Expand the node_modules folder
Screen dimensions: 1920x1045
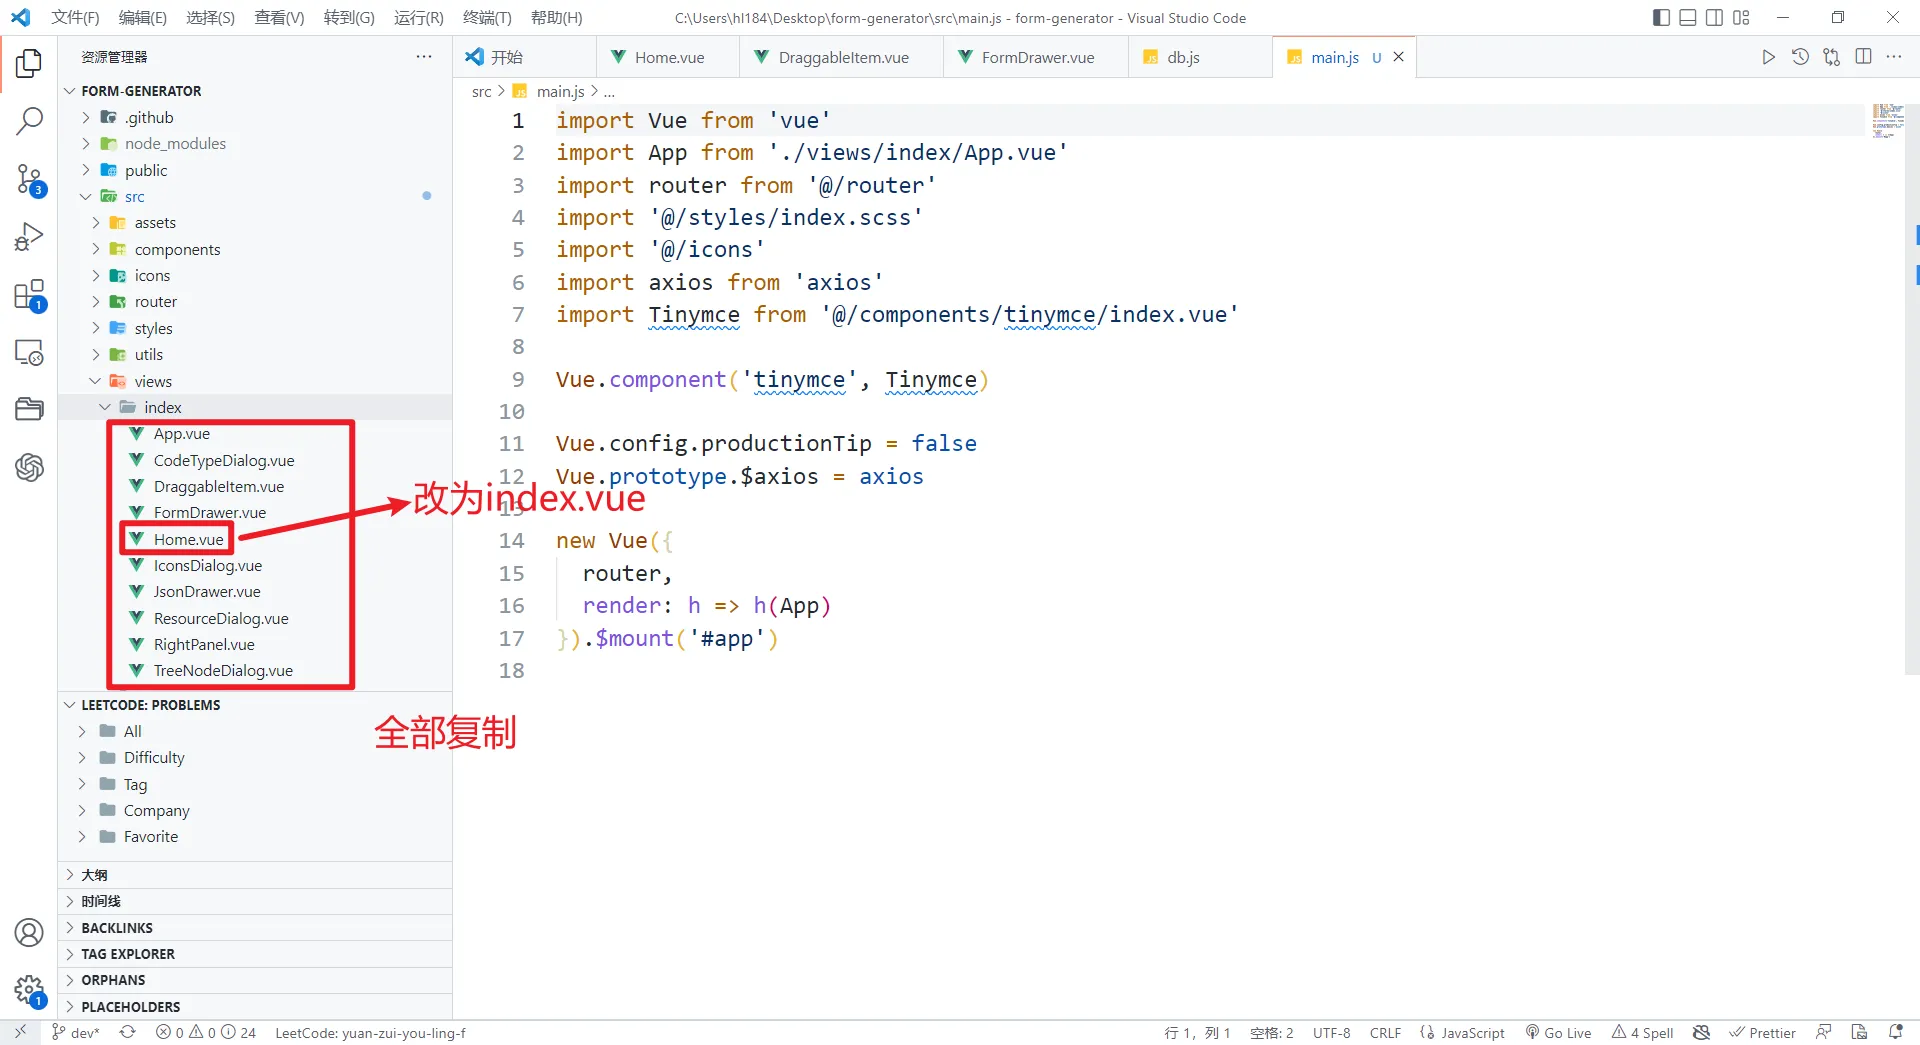[x=175, y=144]
